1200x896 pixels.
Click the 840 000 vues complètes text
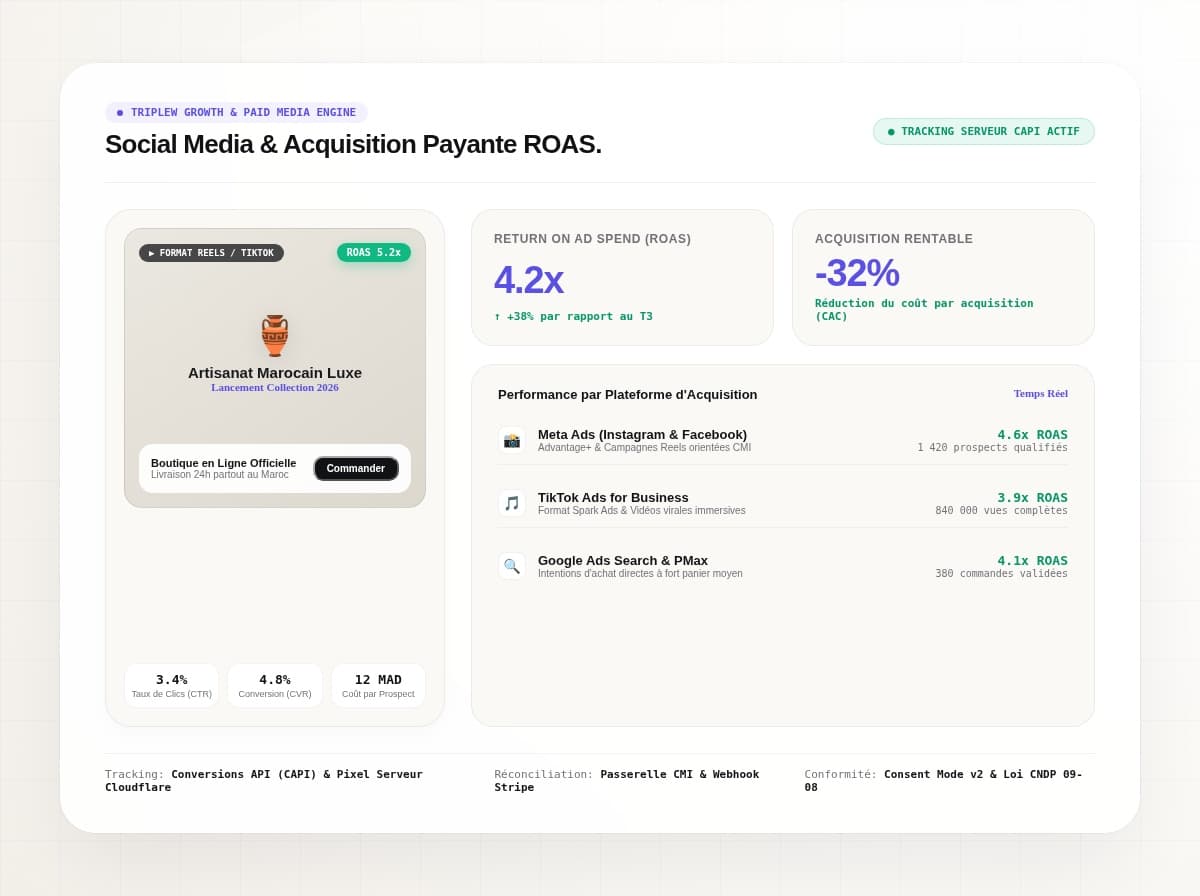click(1001, 511)
